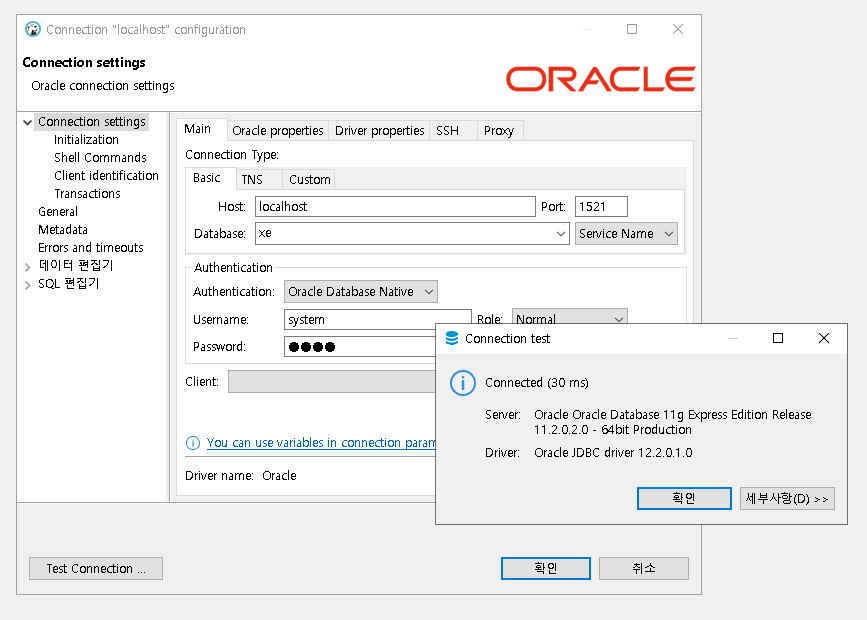Expand the SQL 편집기 tree node
The image size is (867, 620).
pyautogui.click(x=28, y=285)
